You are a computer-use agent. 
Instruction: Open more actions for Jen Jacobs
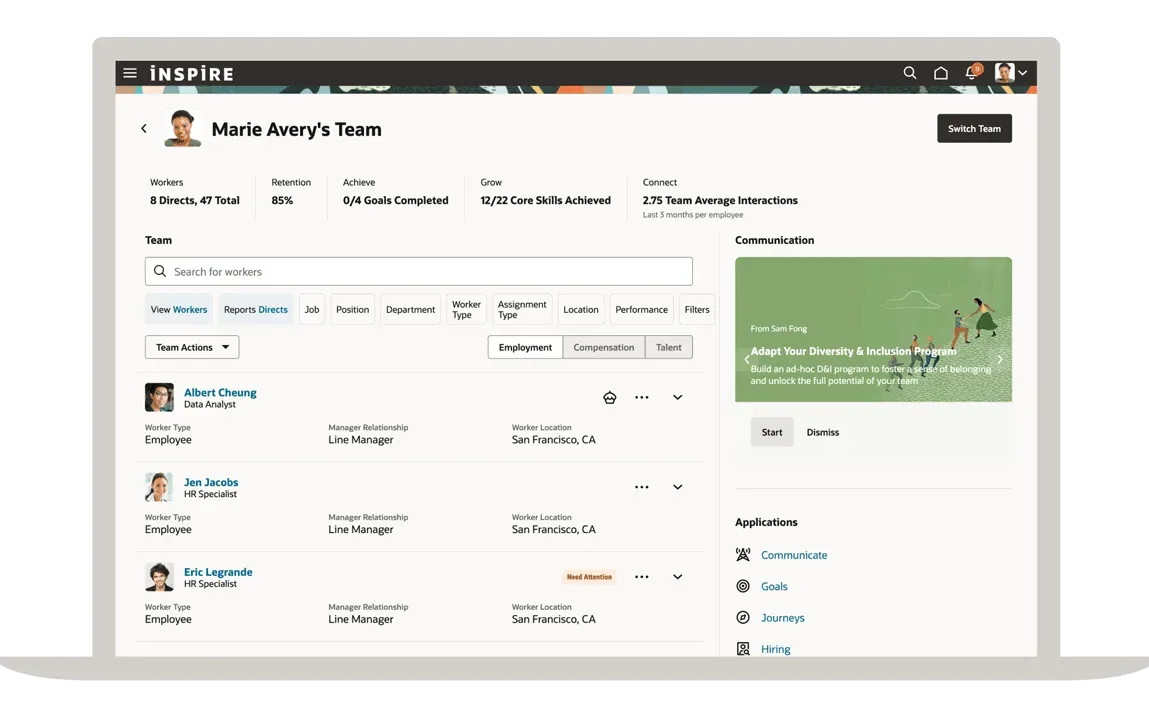642,487
